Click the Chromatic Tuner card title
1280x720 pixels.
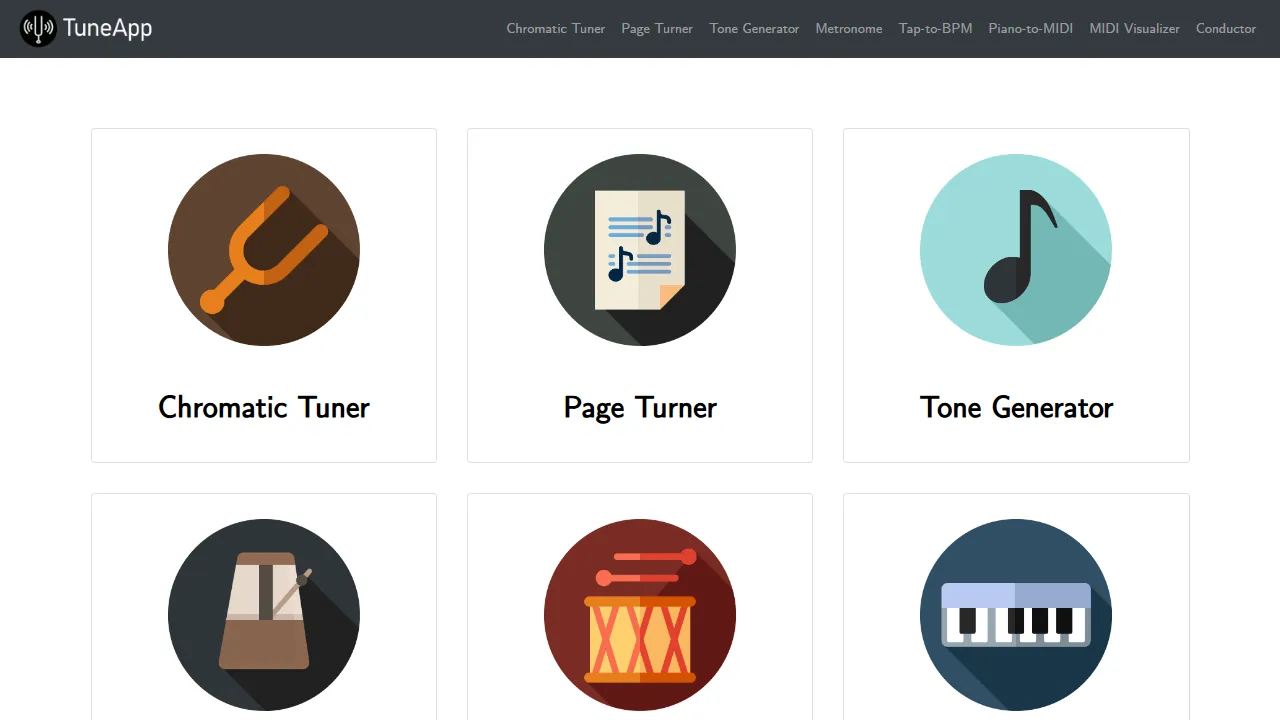pos(264,407)
